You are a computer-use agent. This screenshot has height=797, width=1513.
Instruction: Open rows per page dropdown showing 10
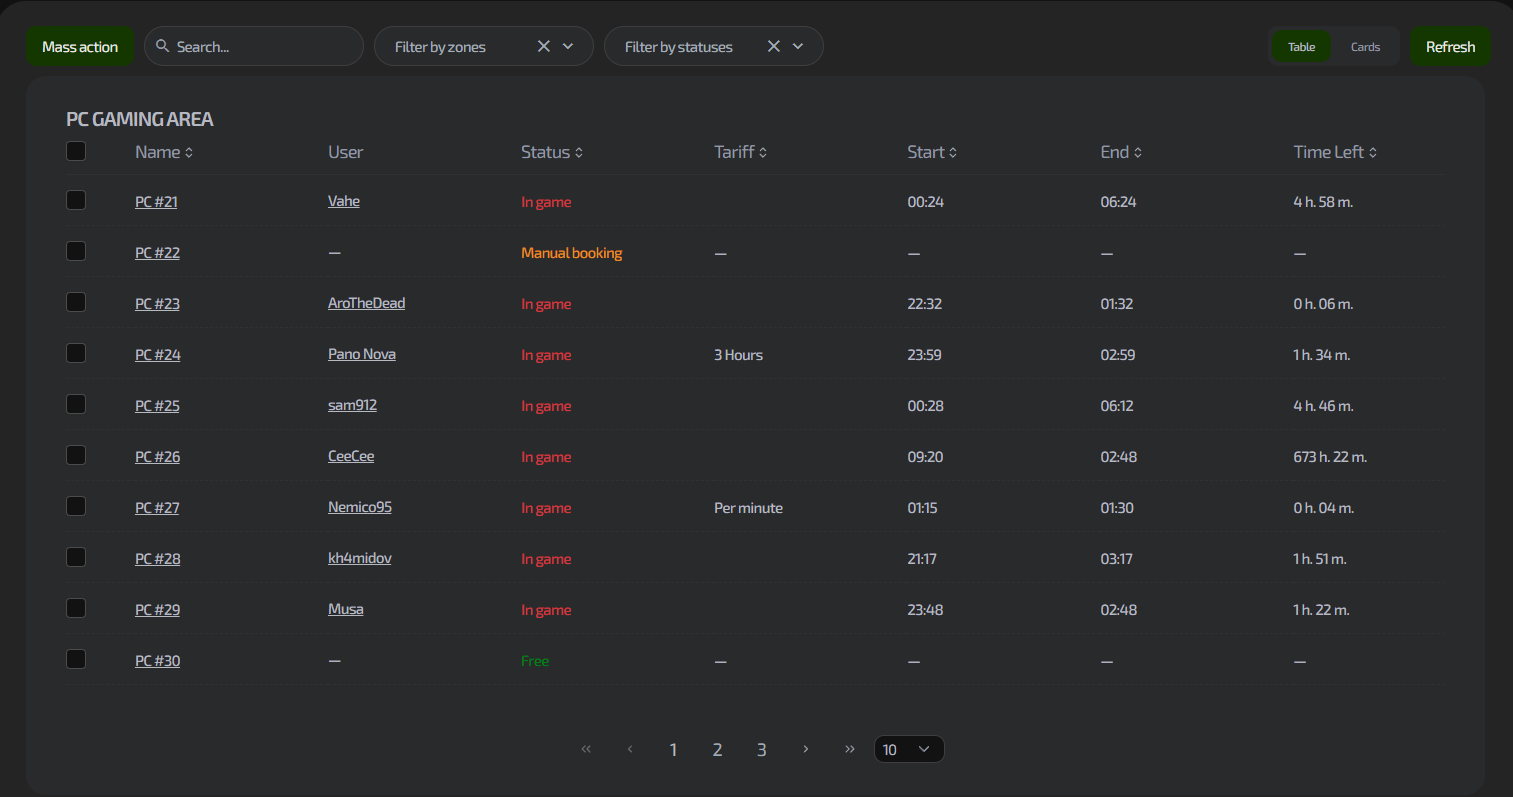(908, 749)
